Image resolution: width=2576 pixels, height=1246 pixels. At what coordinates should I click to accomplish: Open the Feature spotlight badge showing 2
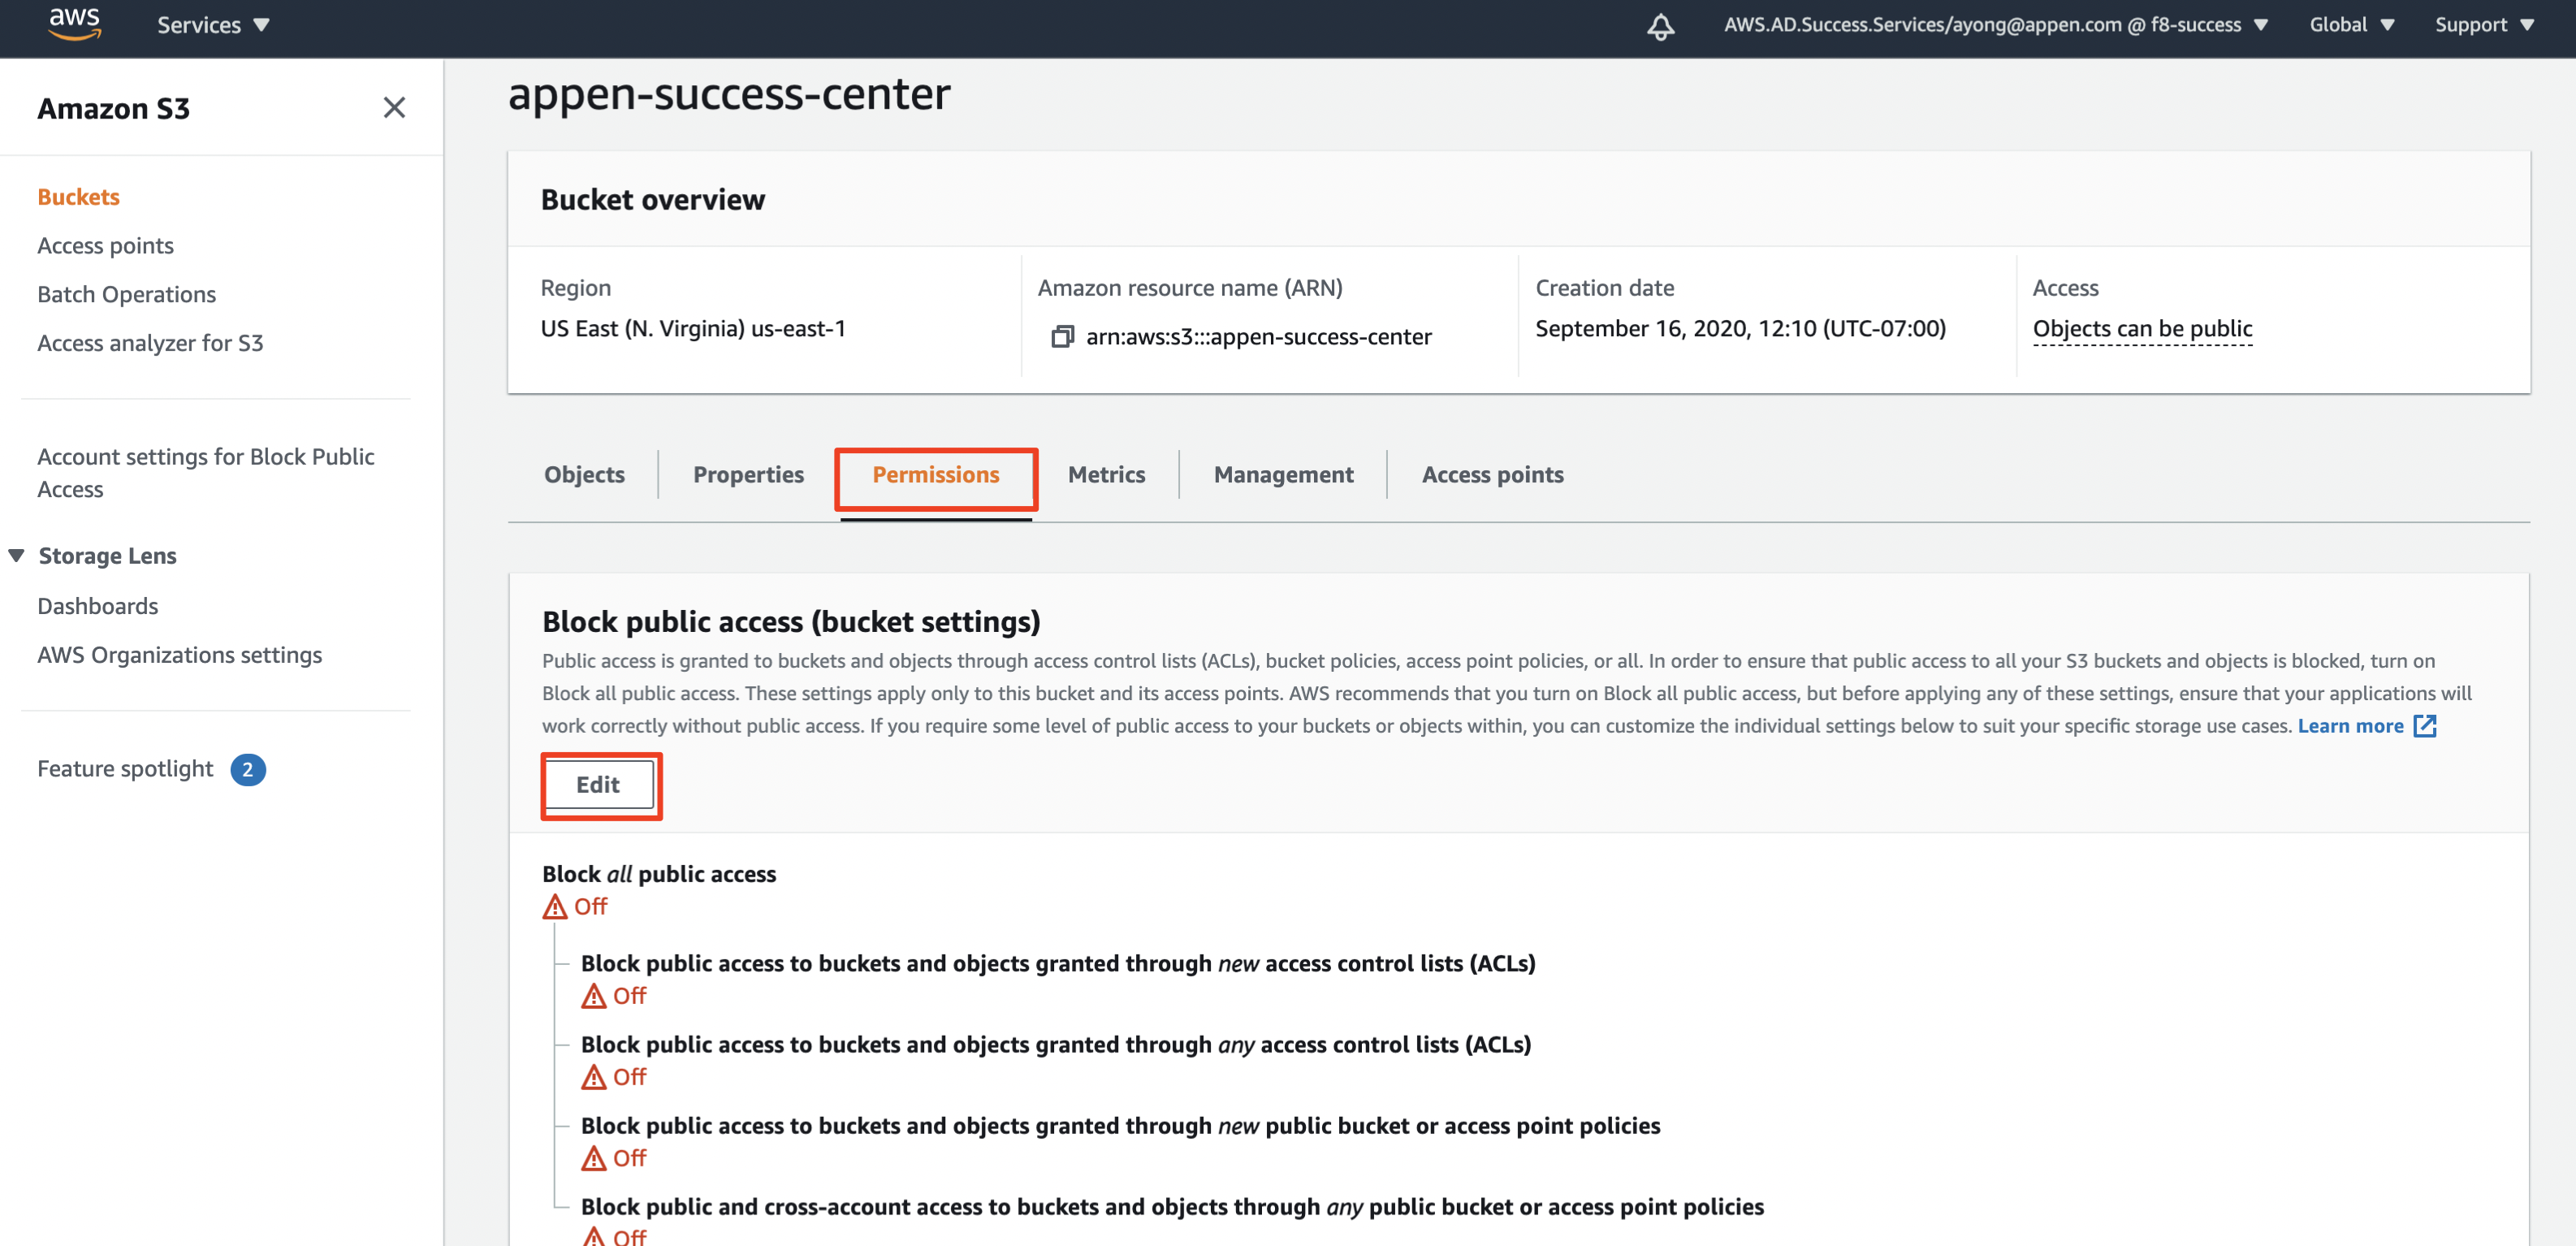[x=248, y=769]
